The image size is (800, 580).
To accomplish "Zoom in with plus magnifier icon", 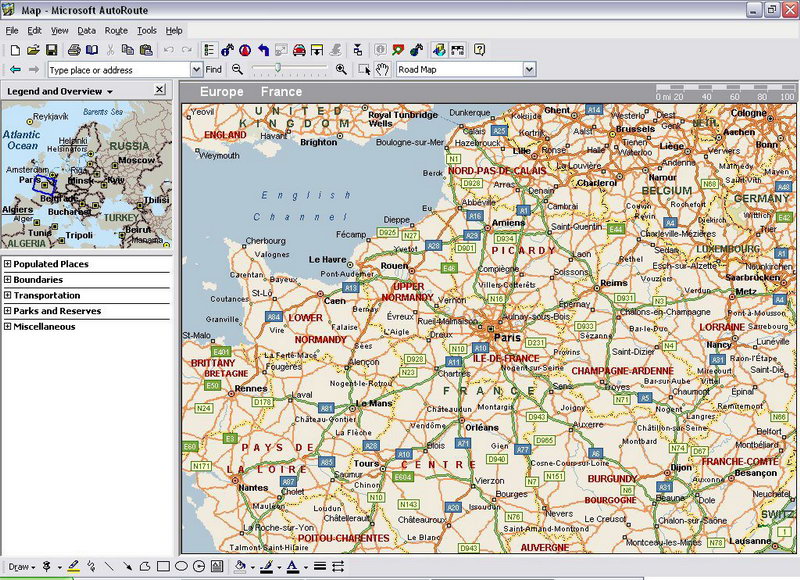I will (x=341, y=69).
